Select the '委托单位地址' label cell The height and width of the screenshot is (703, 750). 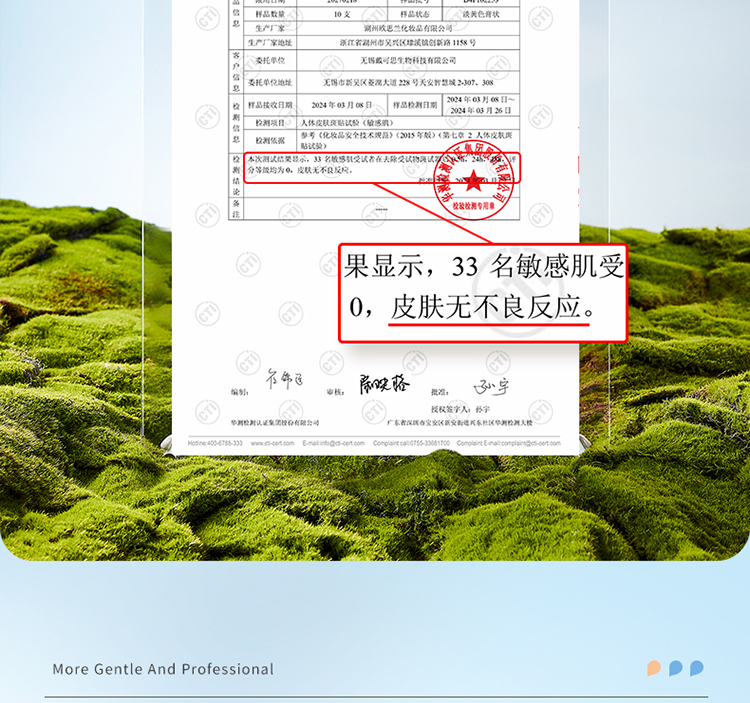tap(270, 83)
